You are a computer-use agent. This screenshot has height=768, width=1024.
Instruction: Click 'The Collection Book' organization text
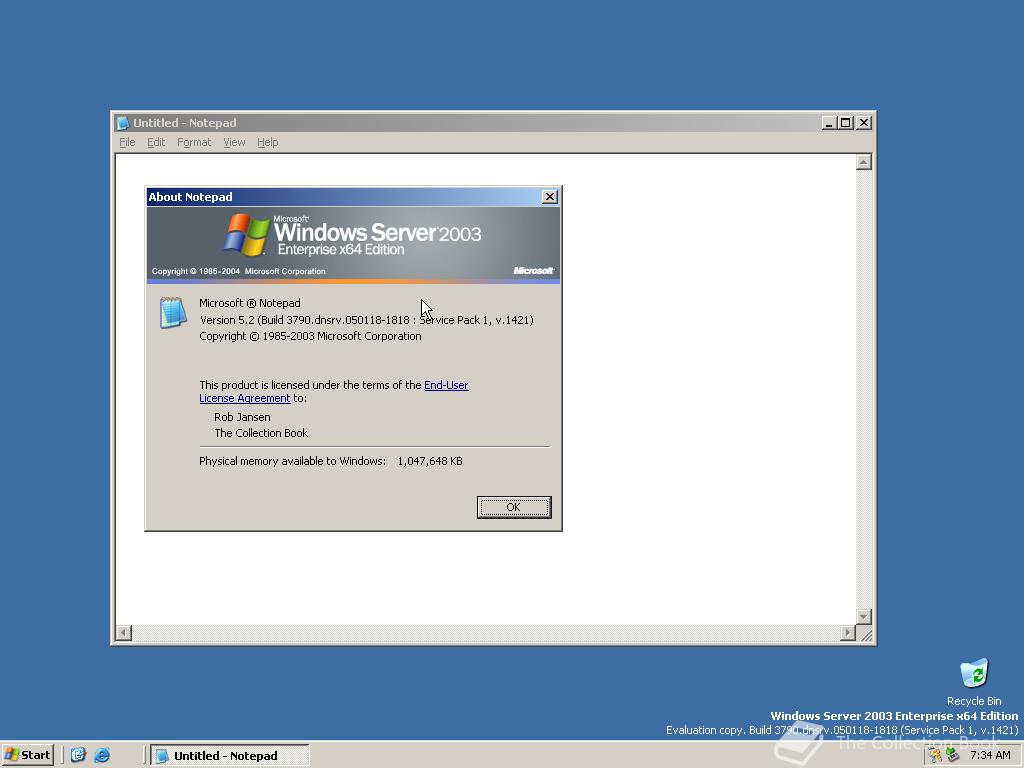(261, 433)
